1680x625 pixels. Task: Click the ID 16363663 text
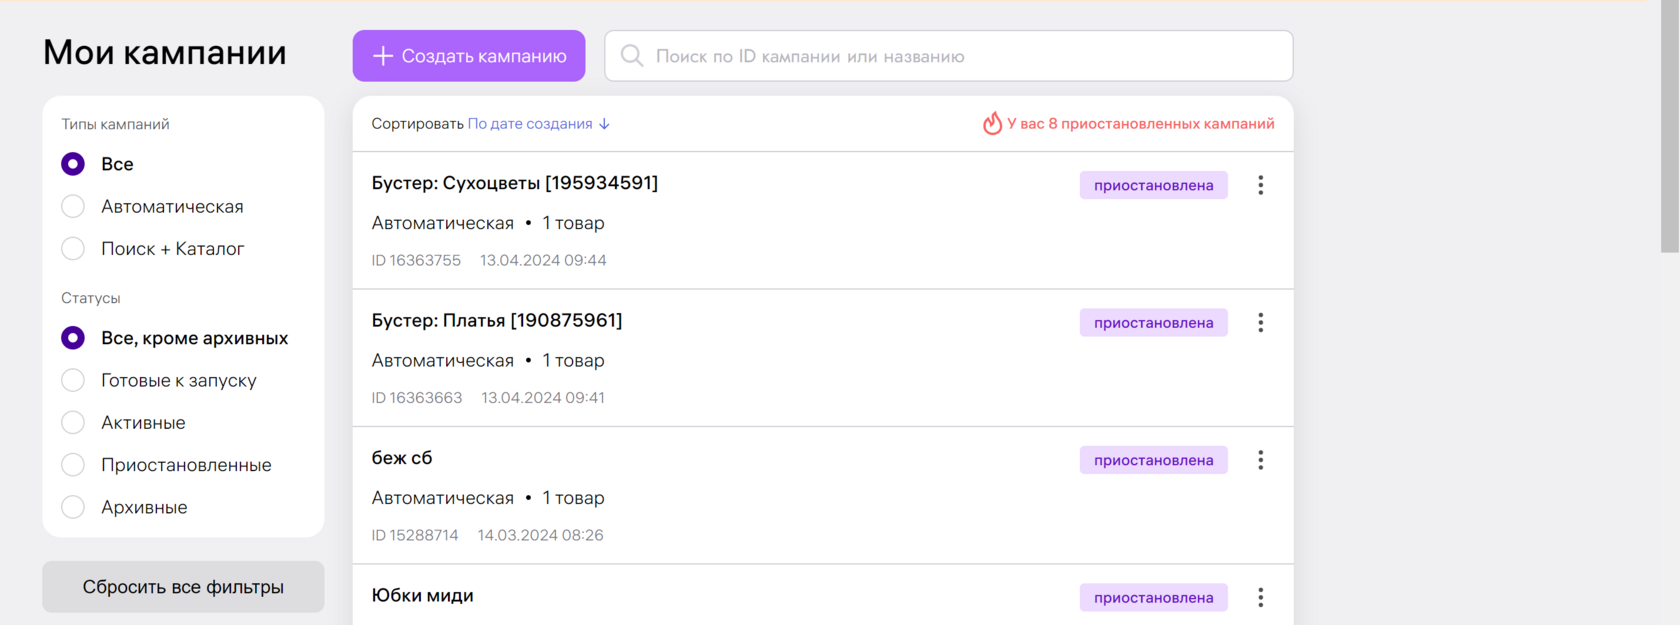tap(417, 397)
